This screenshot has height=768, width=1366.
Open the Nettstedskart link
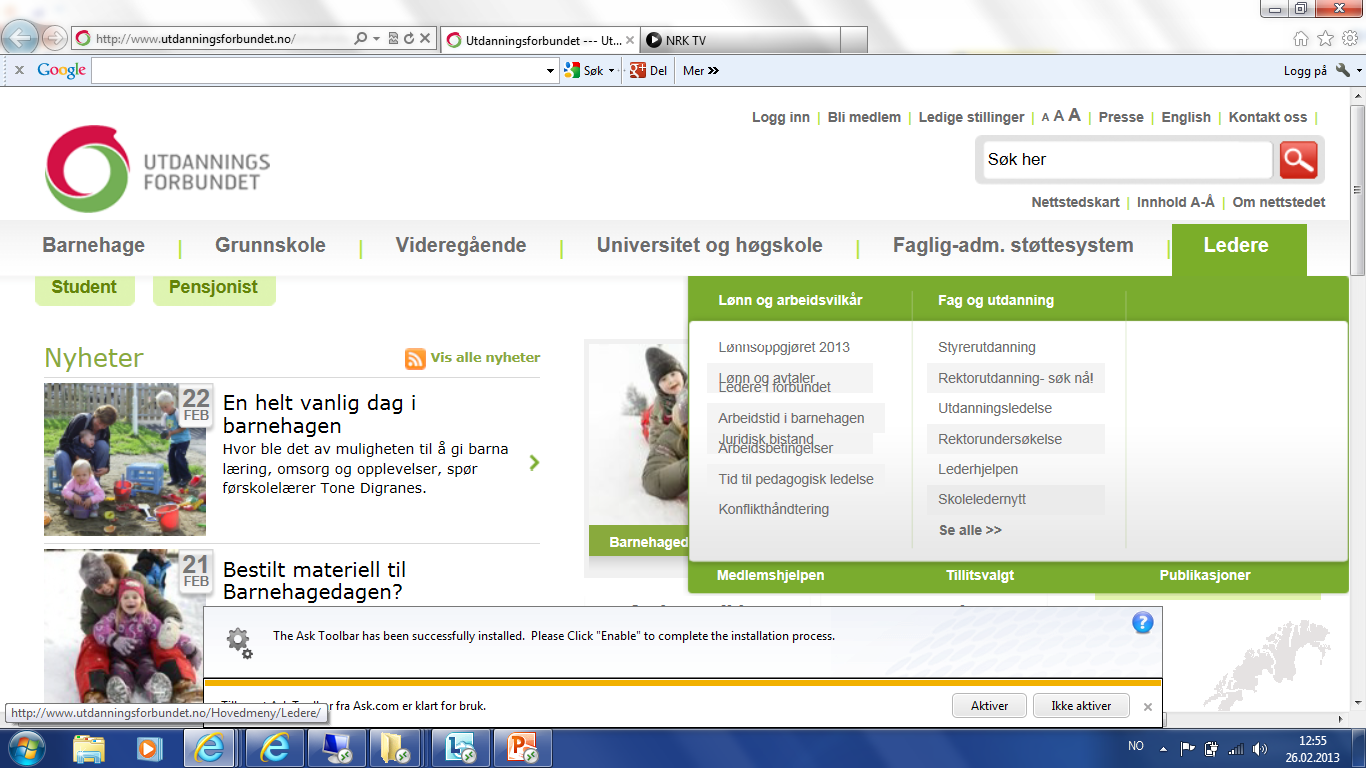1076,202
